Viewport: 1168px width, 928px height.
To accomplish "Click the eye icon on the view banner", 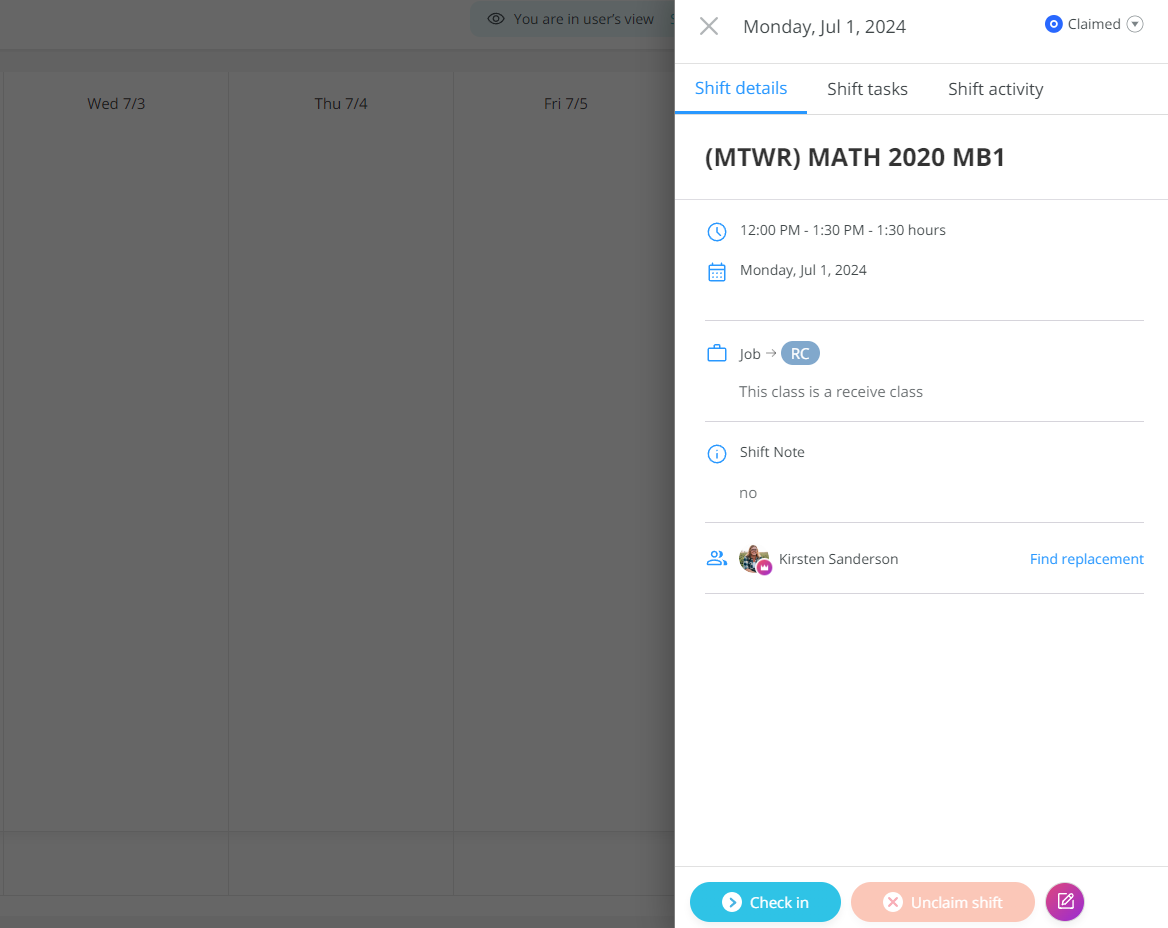I will (x=495, y=18).
